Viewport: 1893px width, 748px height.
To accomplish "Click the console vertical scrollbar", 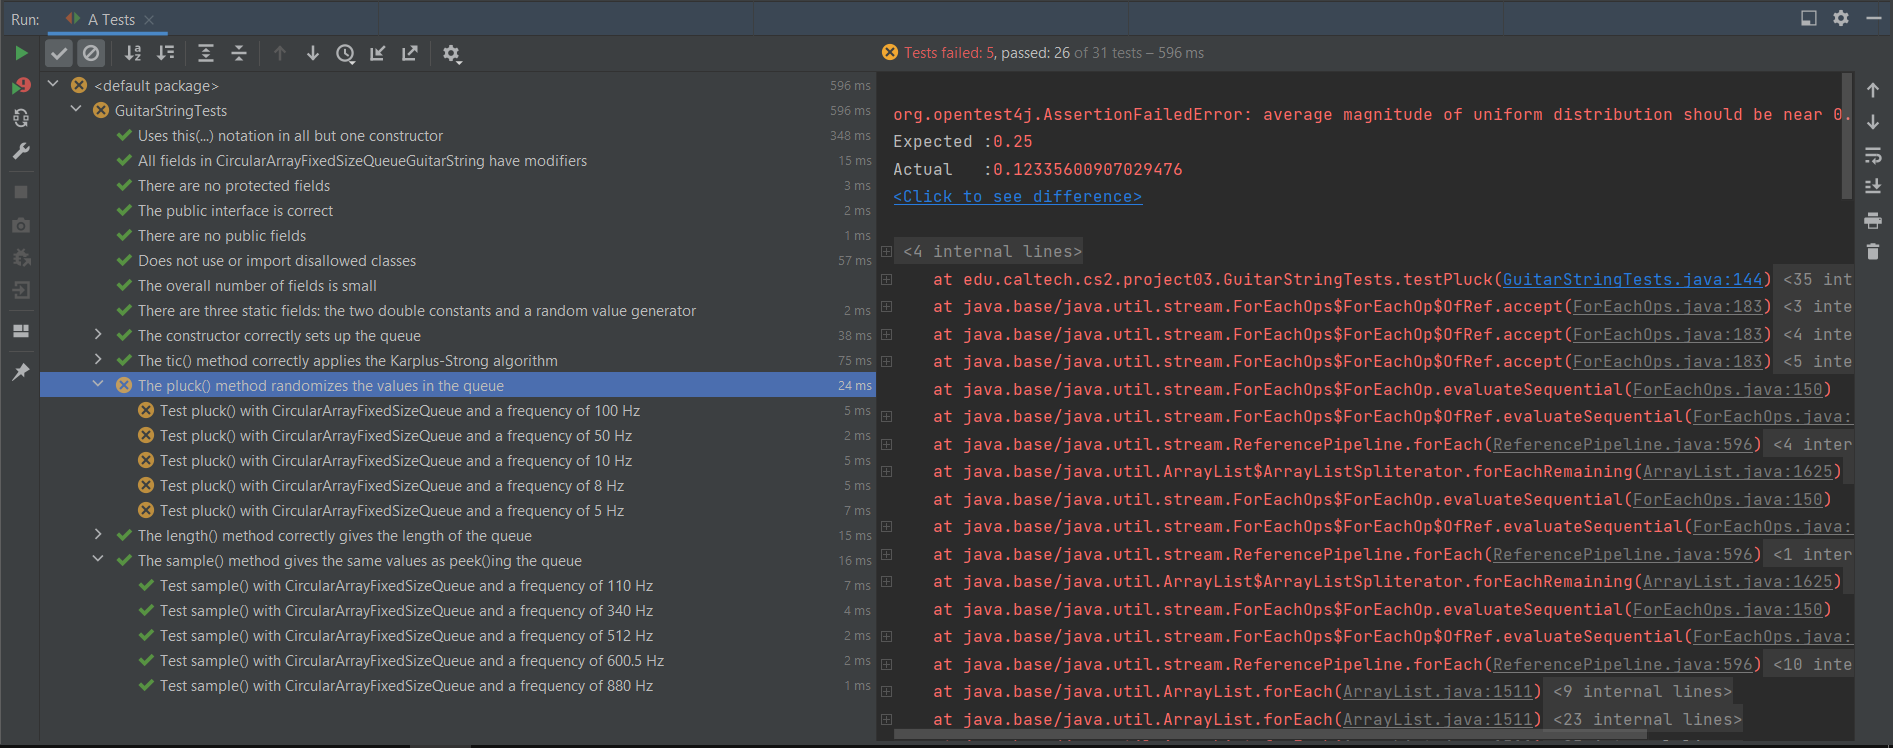I will click(x=1846, y=135).
